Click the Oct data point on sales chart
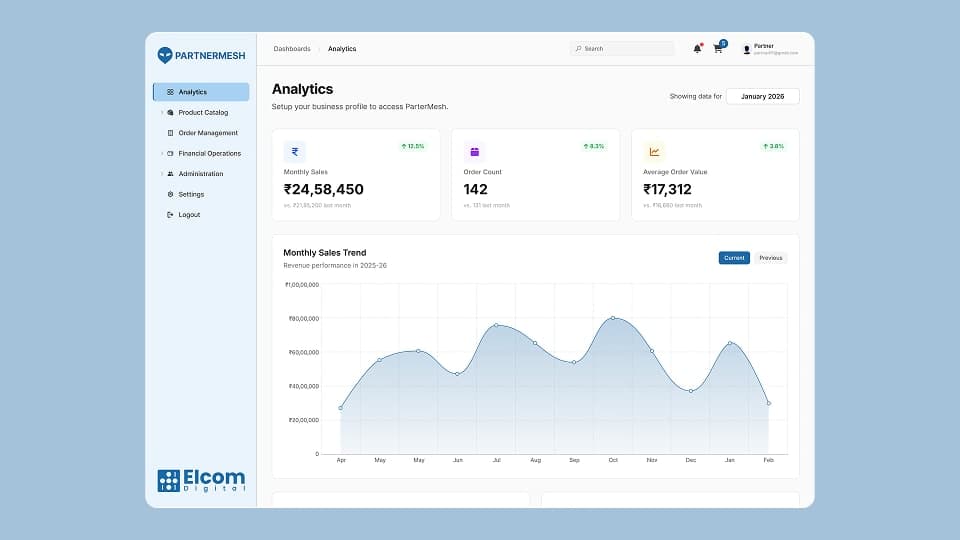This screenshot has height=540, width=960. tap(612, 318)
